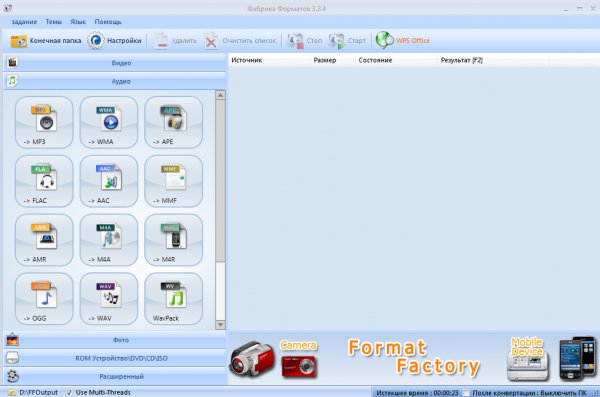The width and height of the screenshot is (600, 397).
Task: Choose the OGG format icon
Action: (44, 299)
